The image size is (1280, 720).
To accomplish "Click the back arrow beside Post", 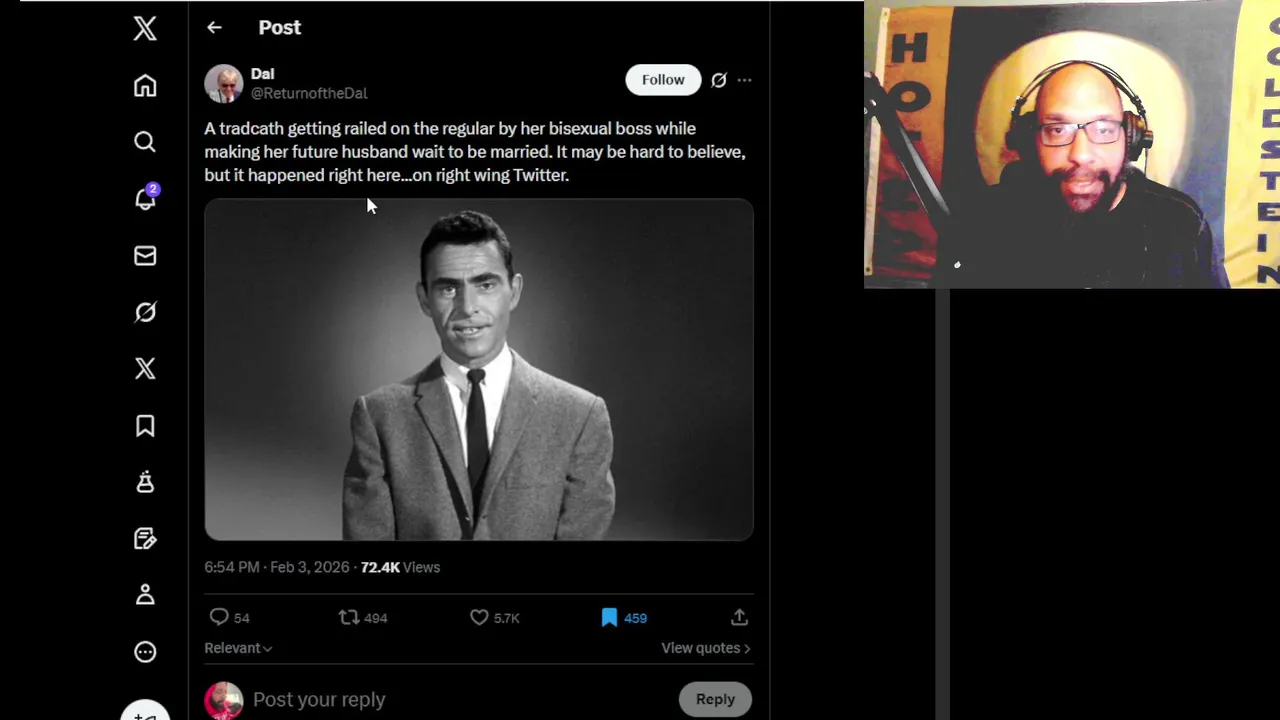I will coord(214,28).
